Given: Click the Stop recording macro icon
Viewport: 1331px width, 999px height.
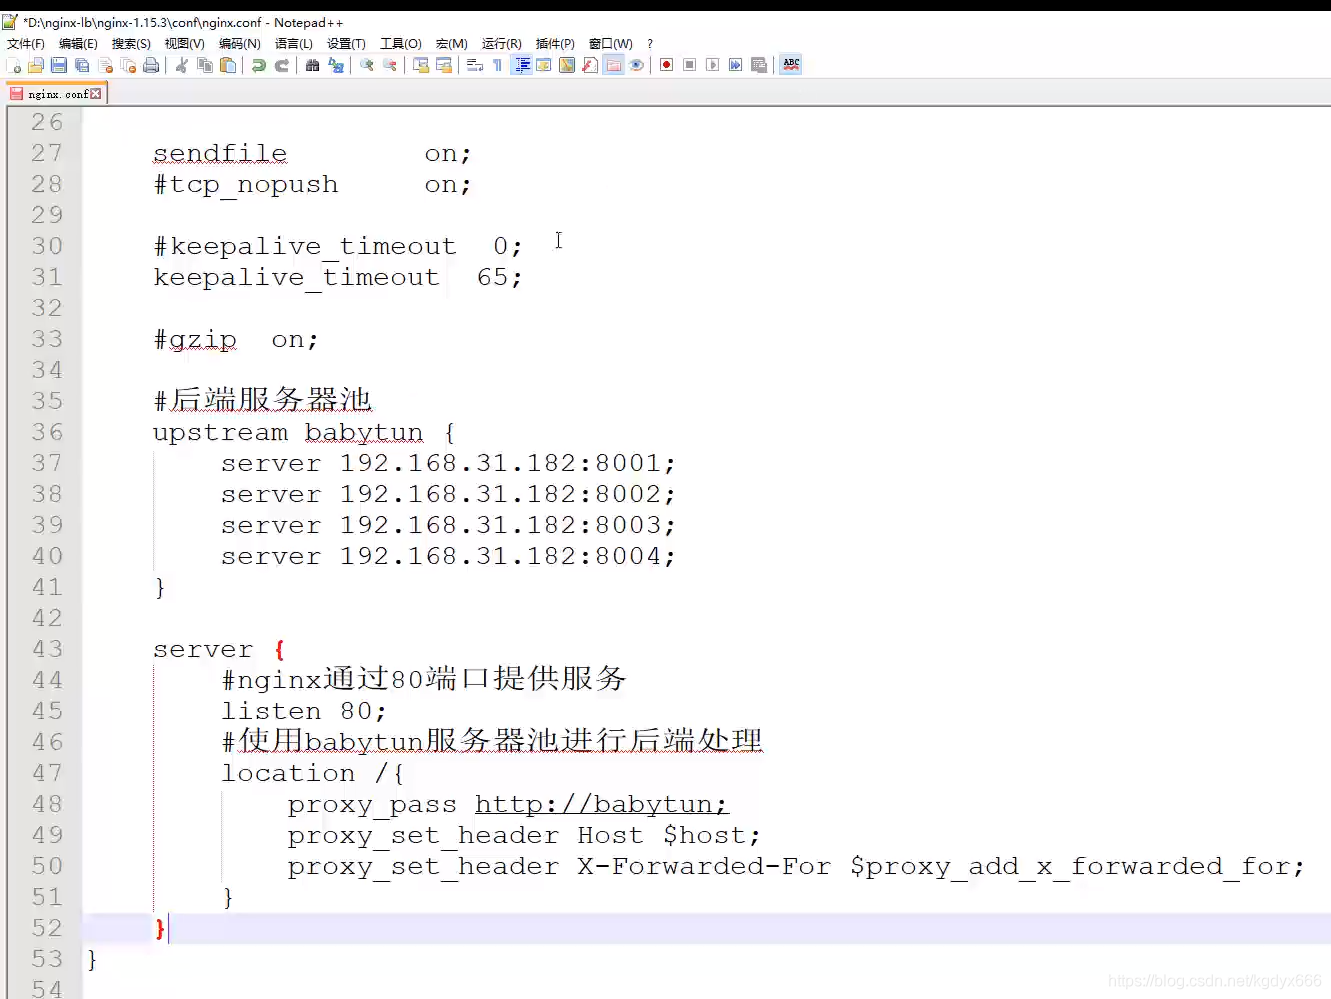Looking at the screenshot, I should click(x=689, y=65).
